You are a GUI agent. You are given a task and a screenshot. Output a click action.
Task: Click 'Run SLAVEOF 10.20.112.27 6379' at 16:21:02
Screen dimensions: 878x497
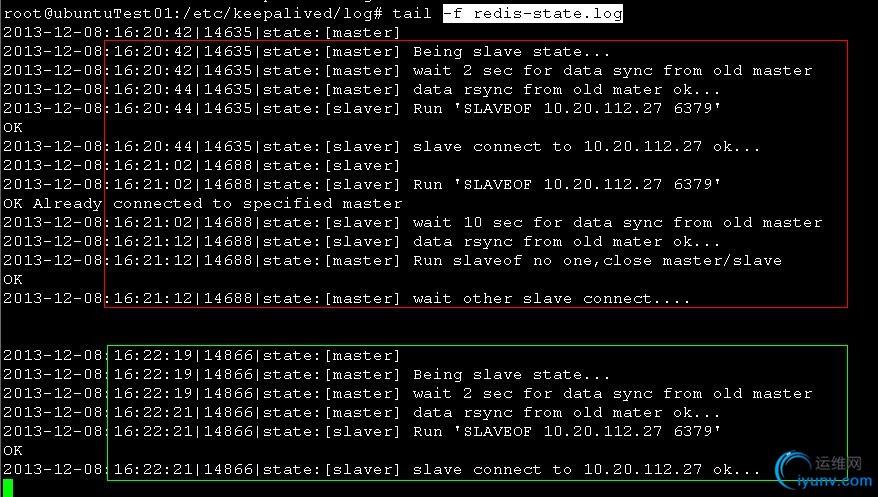coord(567,185)
